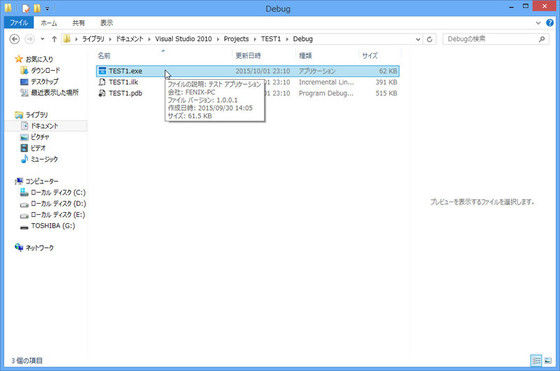Image resolution: width=560 pixels, height=371 pixels.
Task: Click the new folder quick access icon
Action: click(37, 8)
